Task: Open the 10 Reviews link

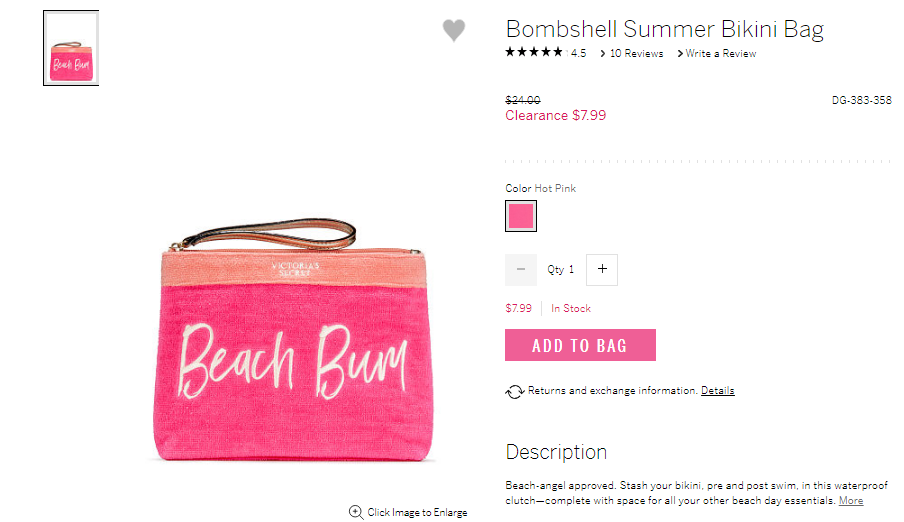Action: click(636, 54)
